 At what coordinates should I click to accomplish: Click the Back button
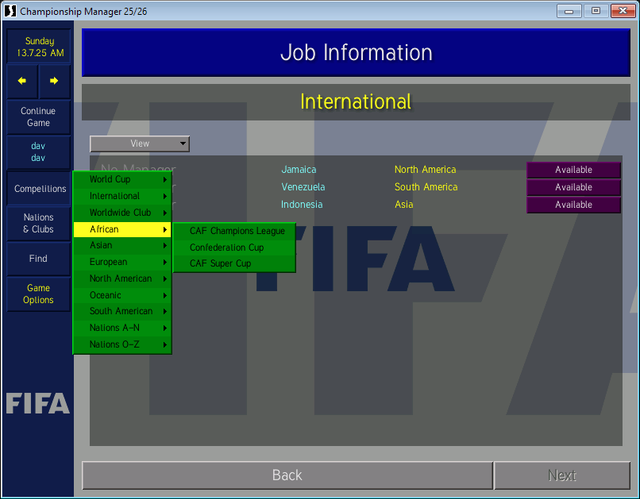(x=287, y=475)
